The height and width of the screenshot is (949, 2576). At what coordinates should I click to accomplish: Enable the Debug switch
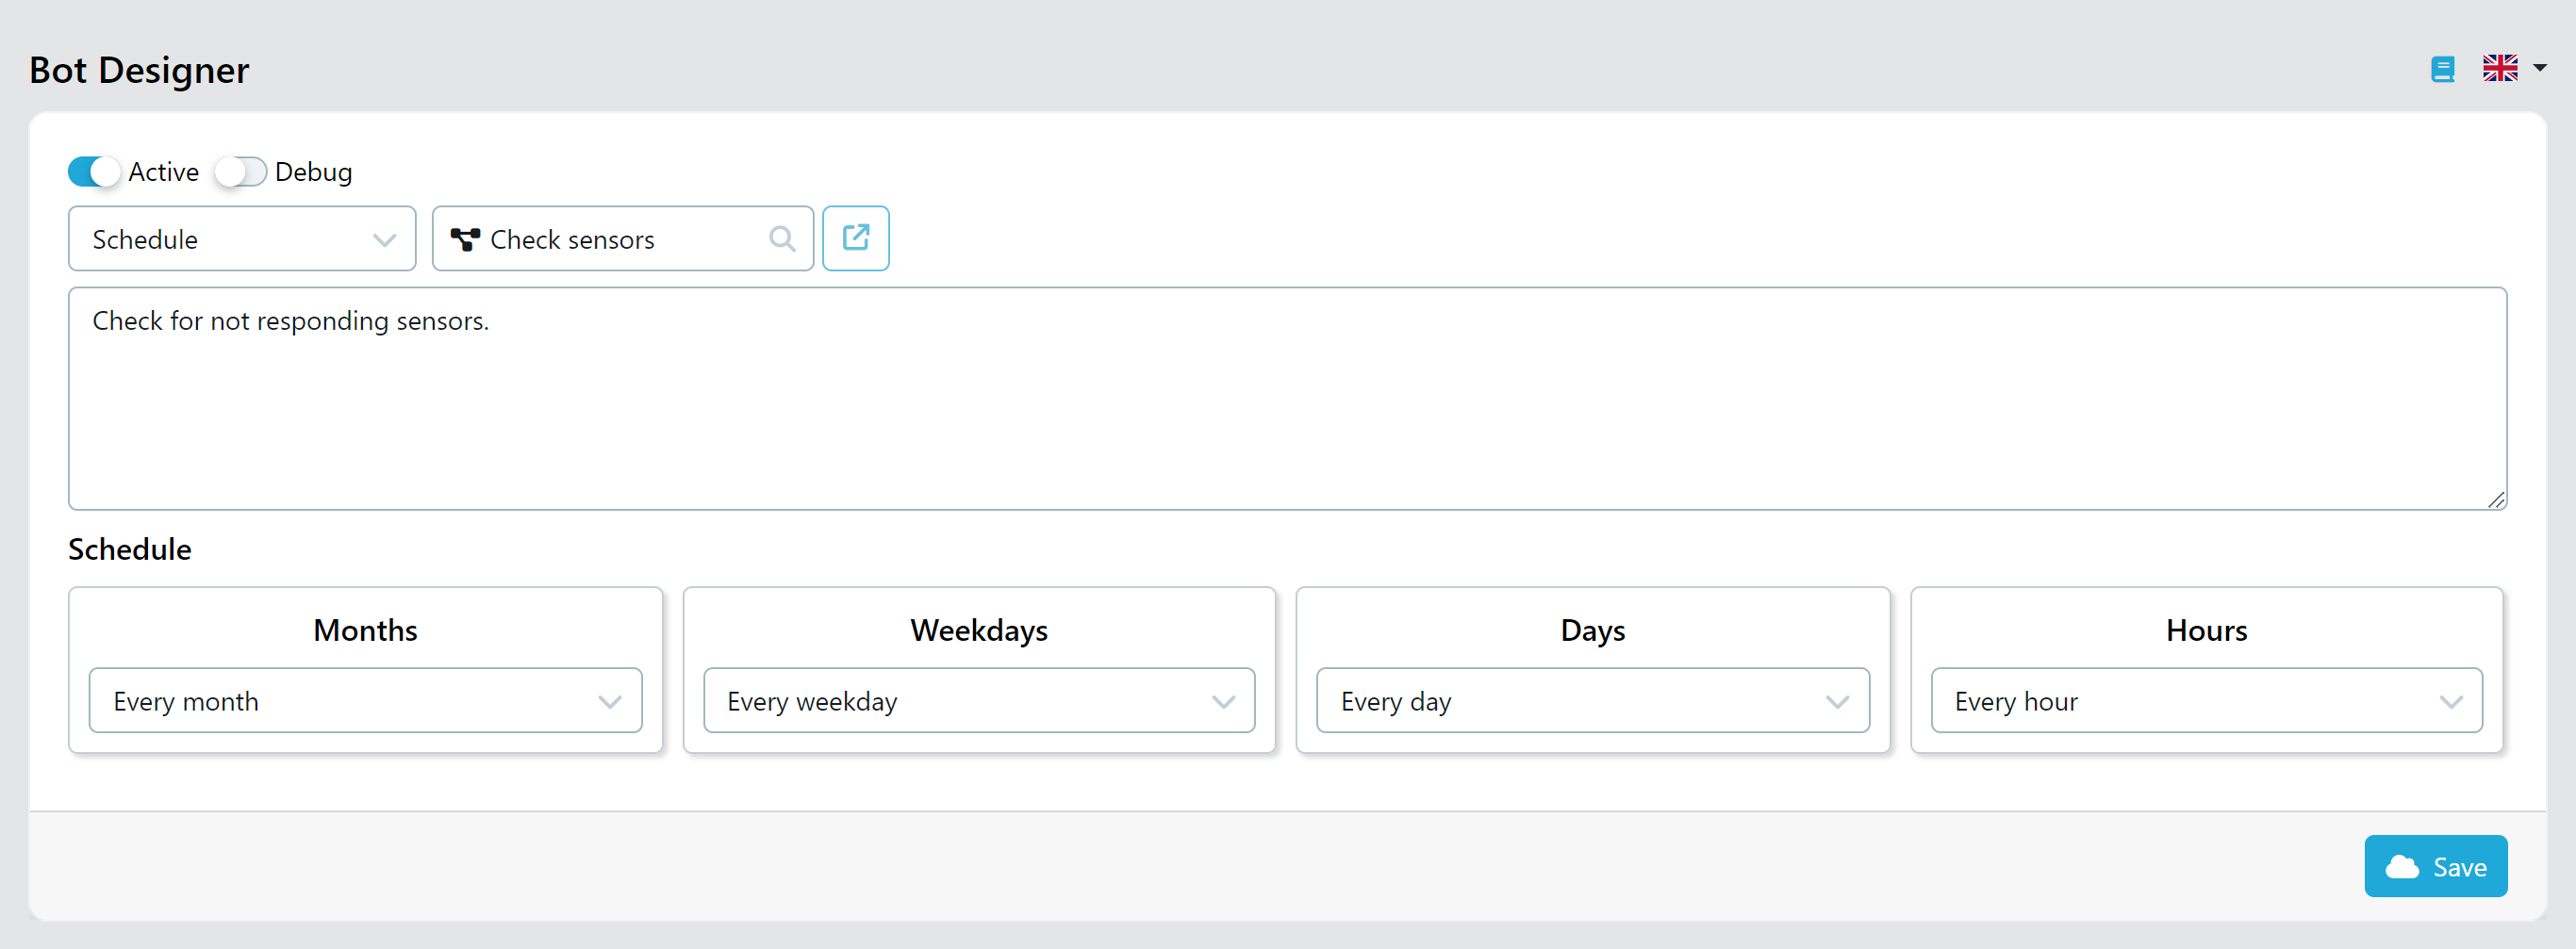pyautogui.click(x=241, y=172)
